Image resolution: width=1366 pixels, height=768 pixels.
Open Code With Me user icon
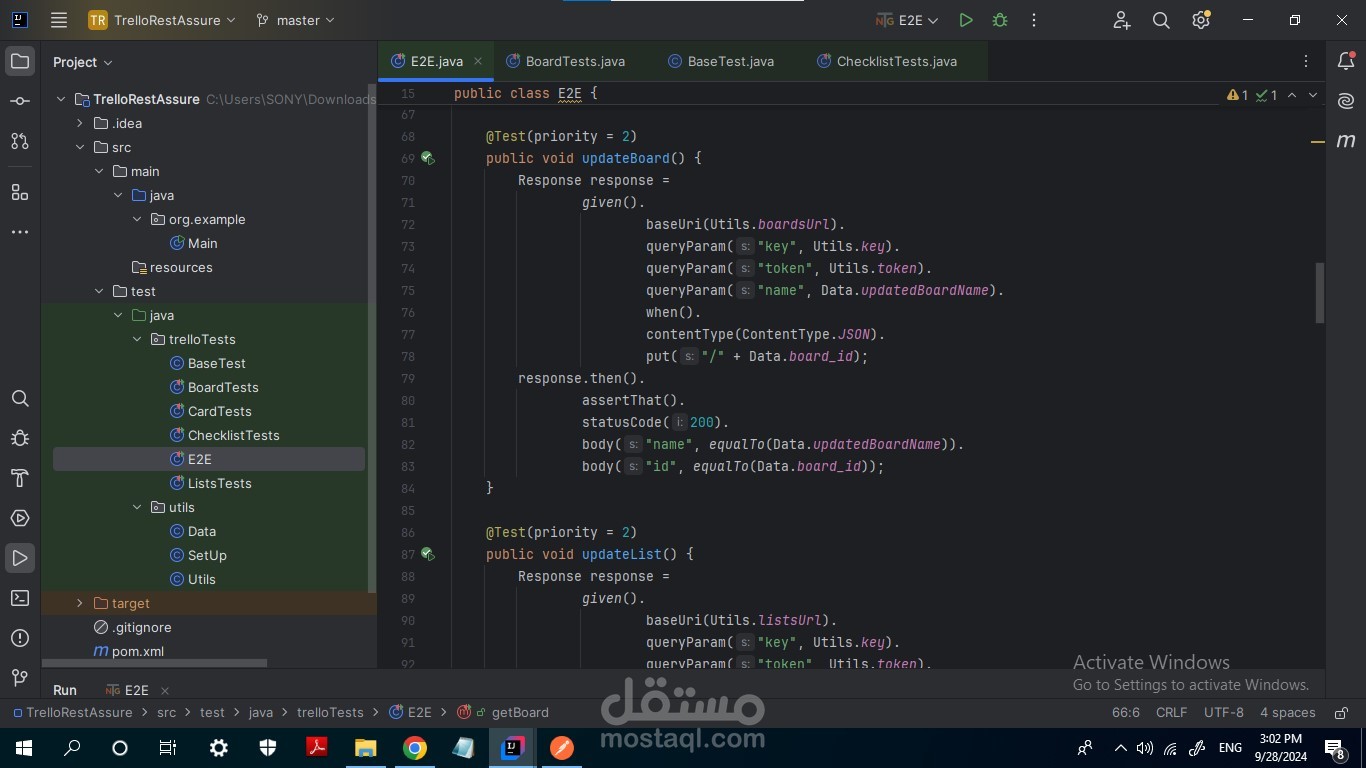pyautogui.click(x=1121, y=20)
